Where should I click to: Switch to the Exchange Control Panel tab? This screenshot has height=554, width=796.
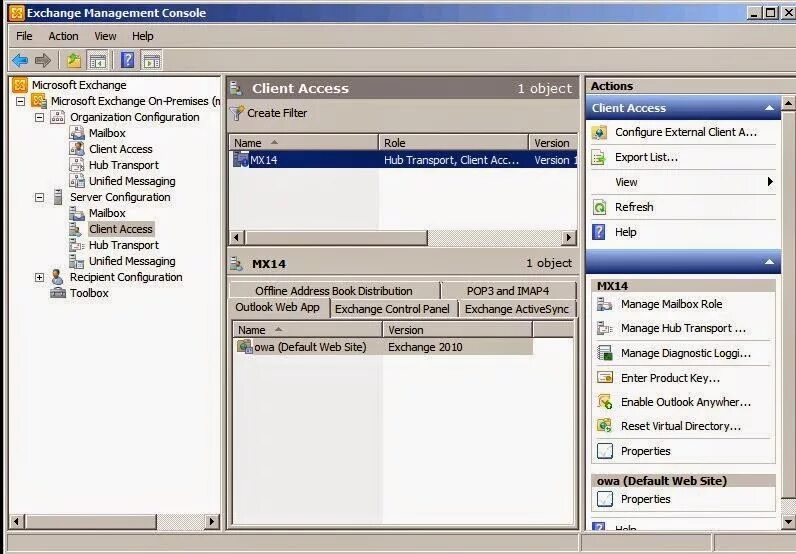pos(392,309)
